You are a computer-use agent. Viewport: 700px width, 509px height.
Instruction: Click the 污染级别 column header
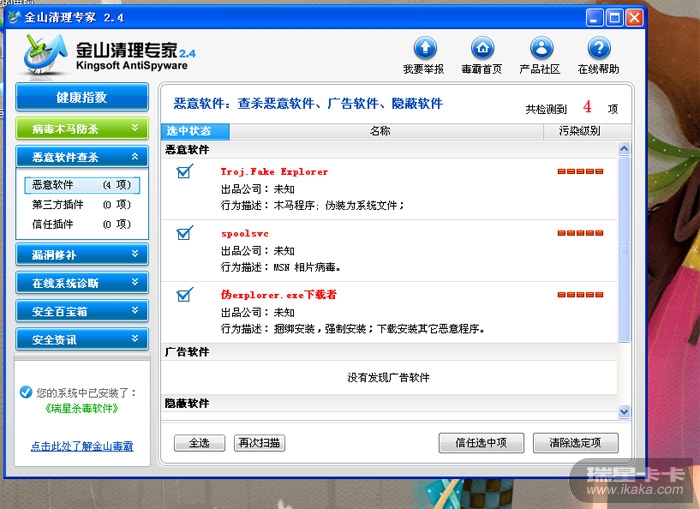[586, 131]
